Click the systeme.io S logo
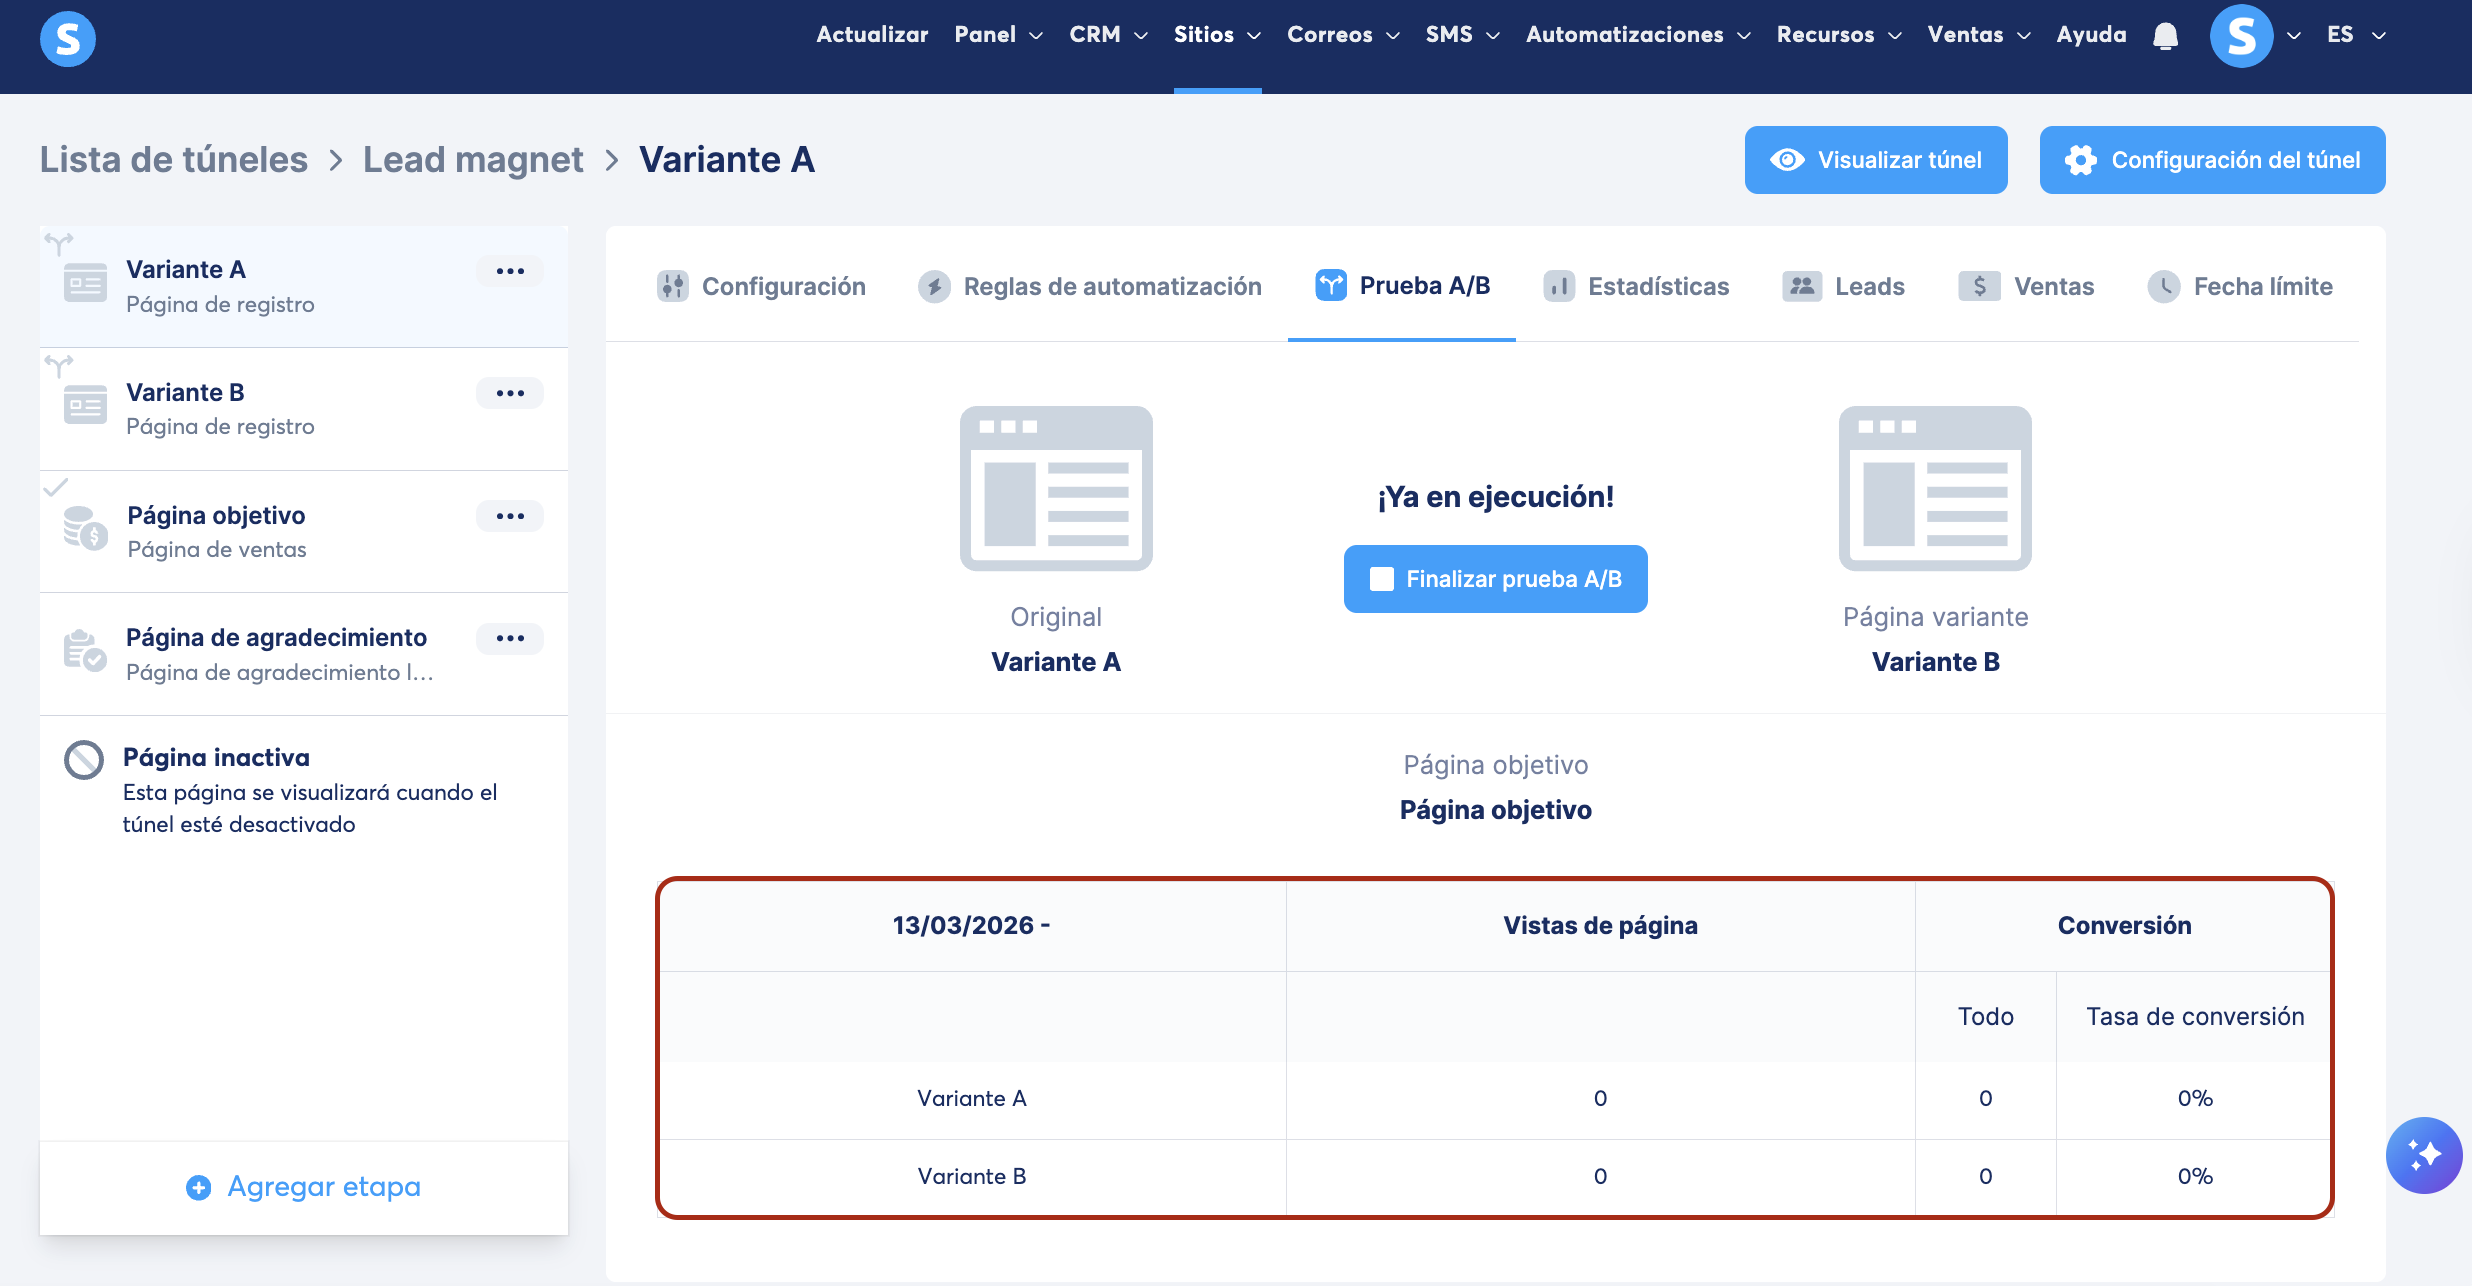Screen dimensions: 2472x1286 pos(67,39)
